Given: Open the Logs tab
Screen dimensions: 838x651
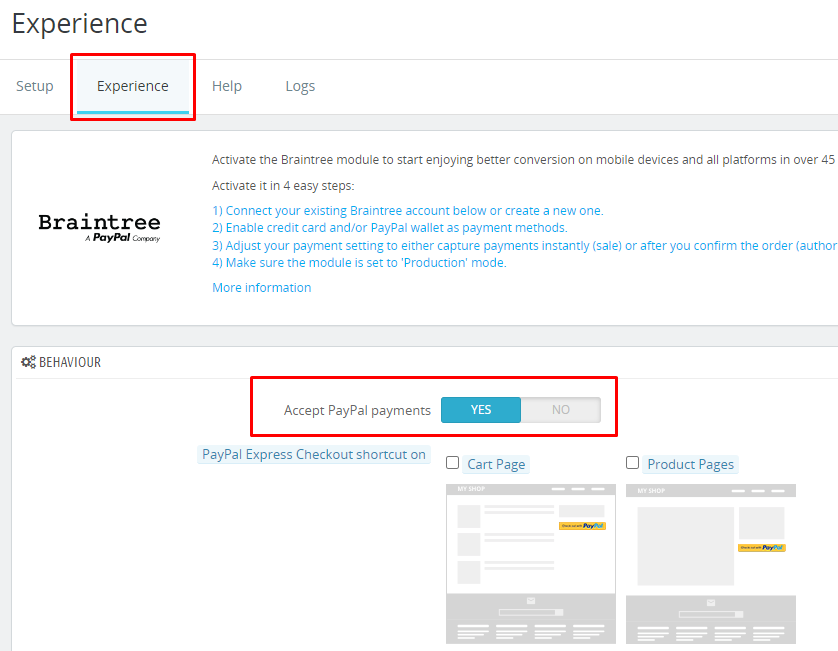Looking at the screenshot, I should [300, 86].
